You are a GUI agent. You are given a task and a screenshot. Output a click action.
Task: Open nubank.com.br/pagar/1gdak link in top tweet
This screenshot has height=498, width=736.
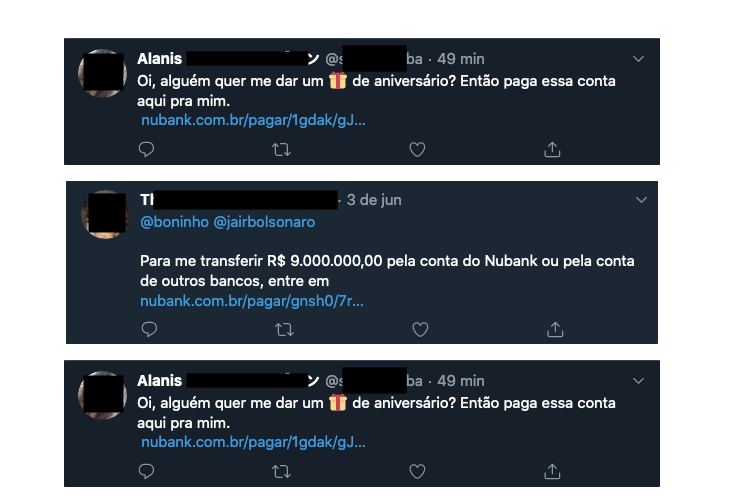coord(253,120)
